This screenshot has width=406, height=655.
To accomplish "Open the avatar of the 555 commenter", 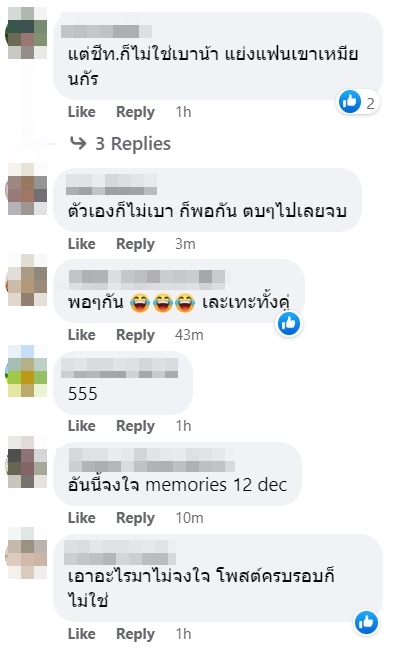I will click(x=28, y=371).
